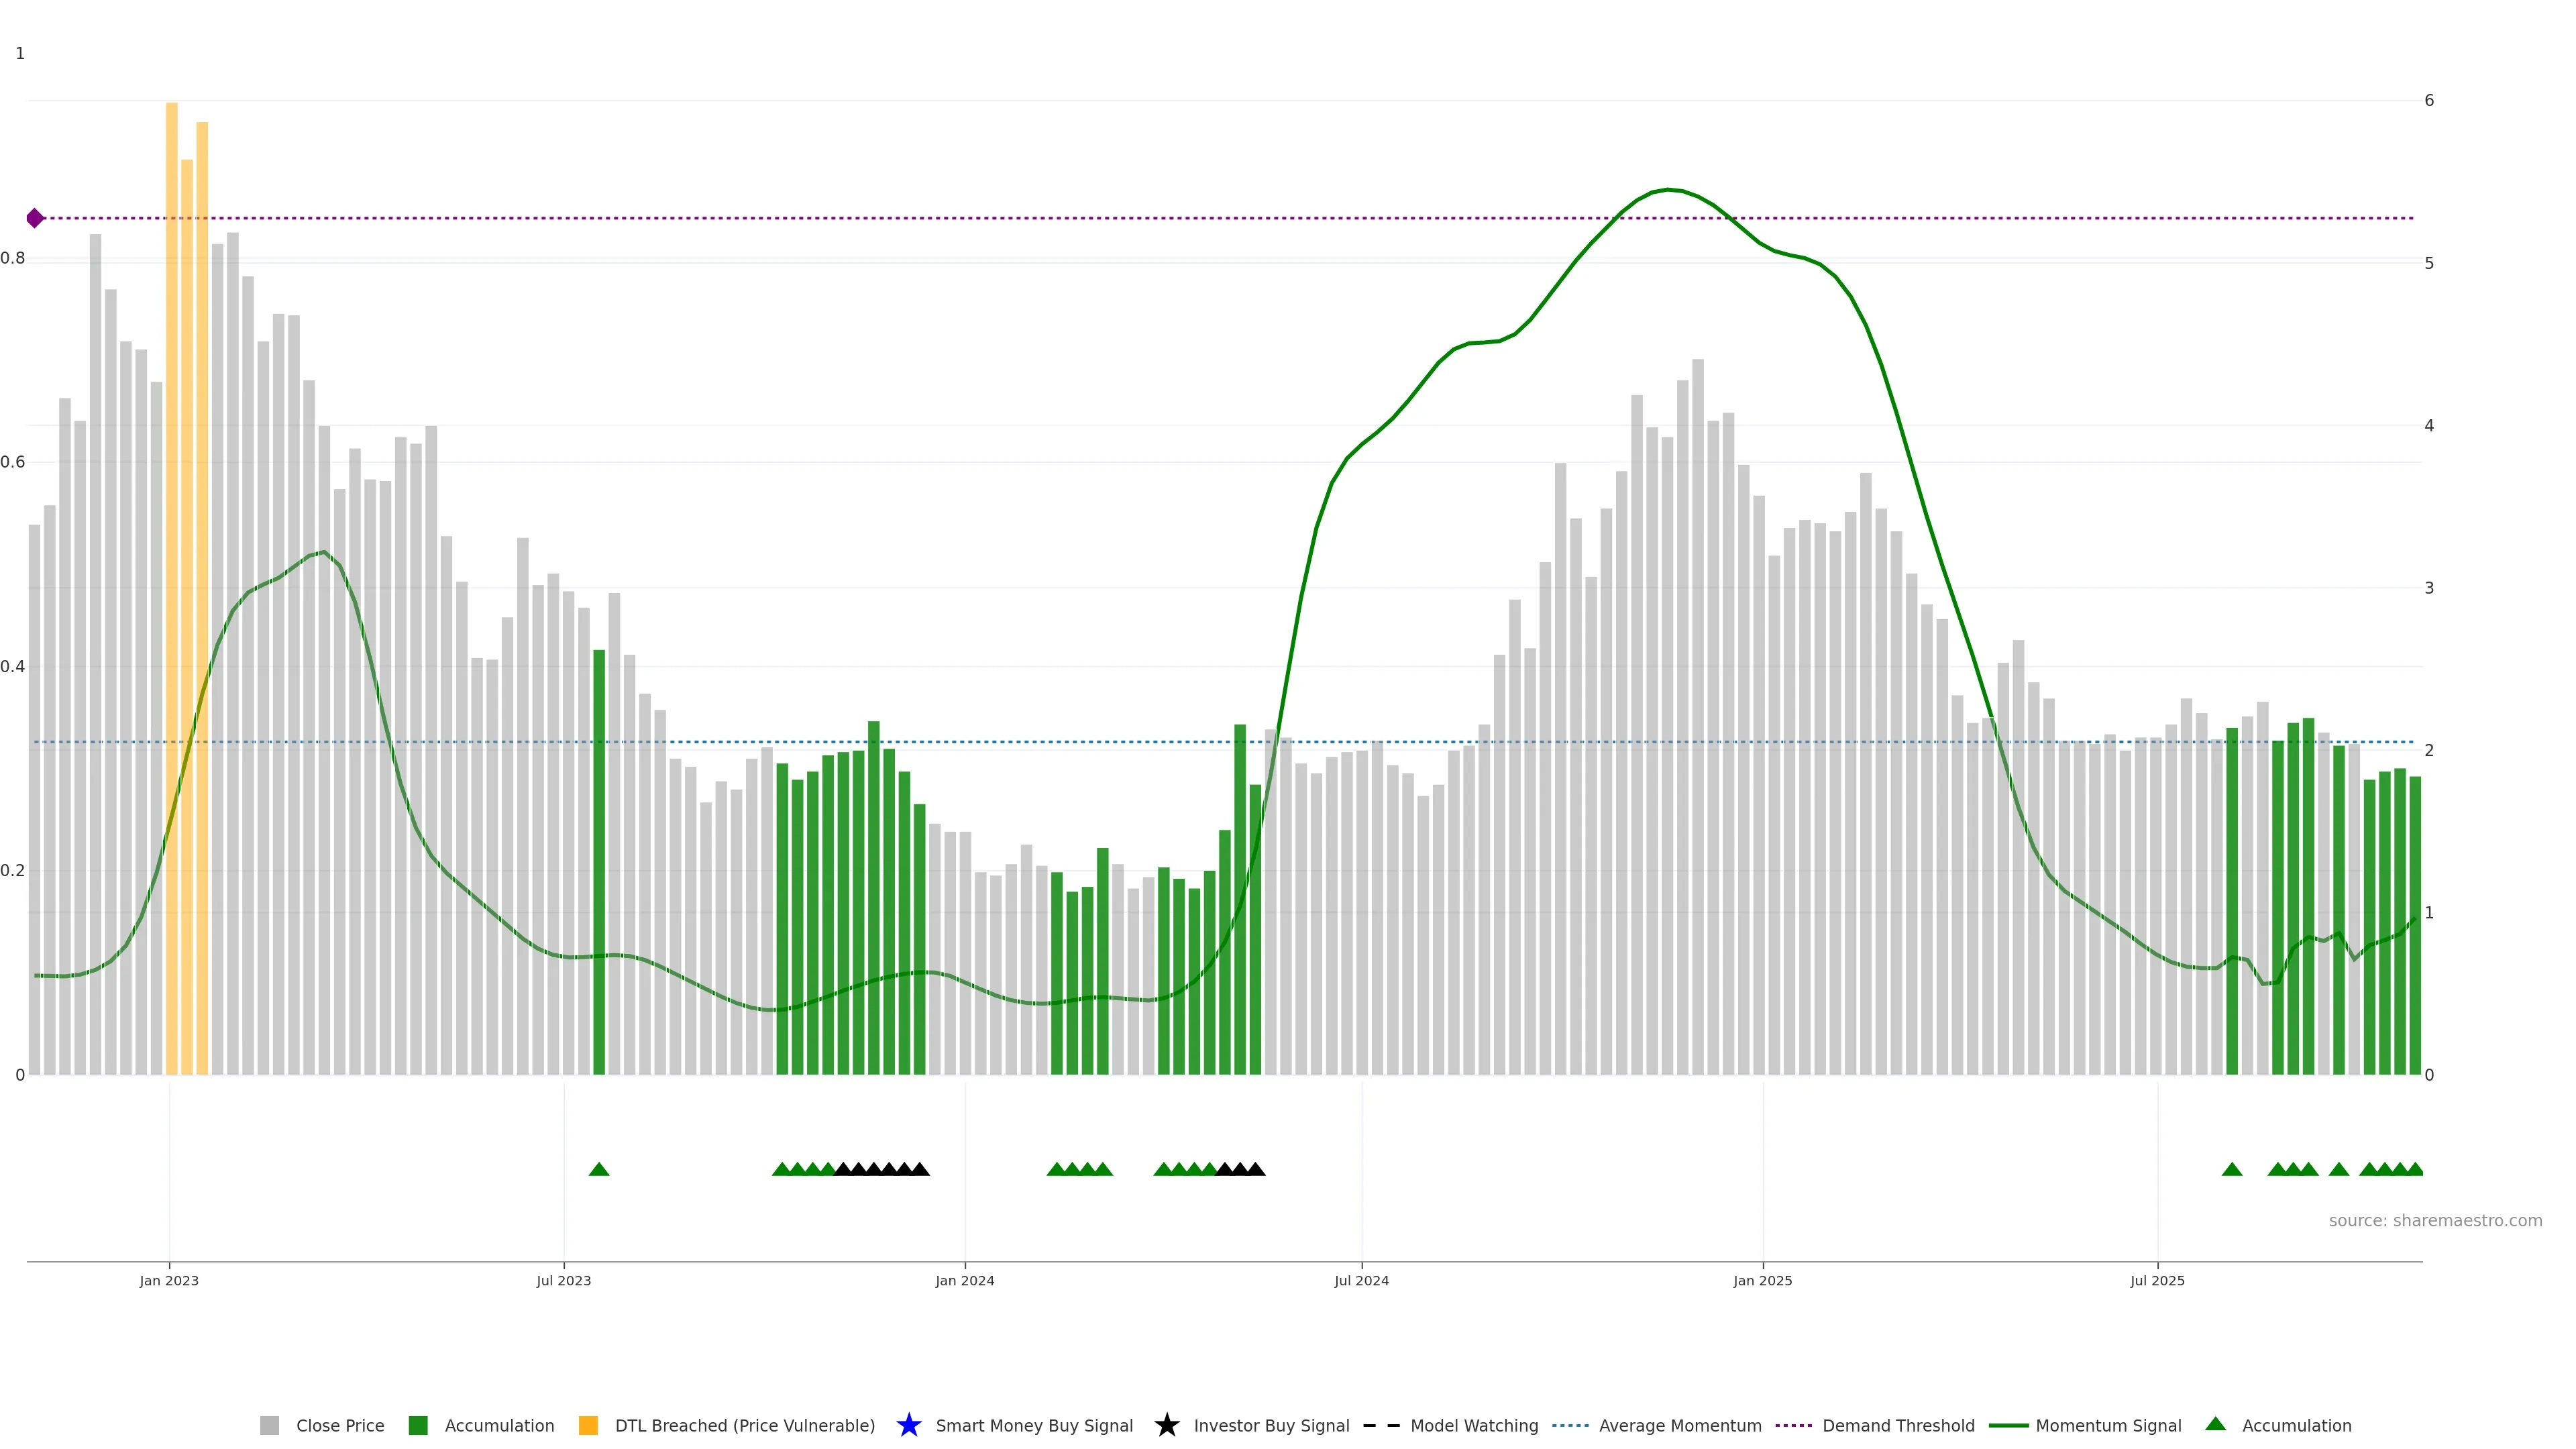Toggle the Momentum Signal legend label
The width and height of the screenshot is (2576, 1449).
tap(2108, 1425)
